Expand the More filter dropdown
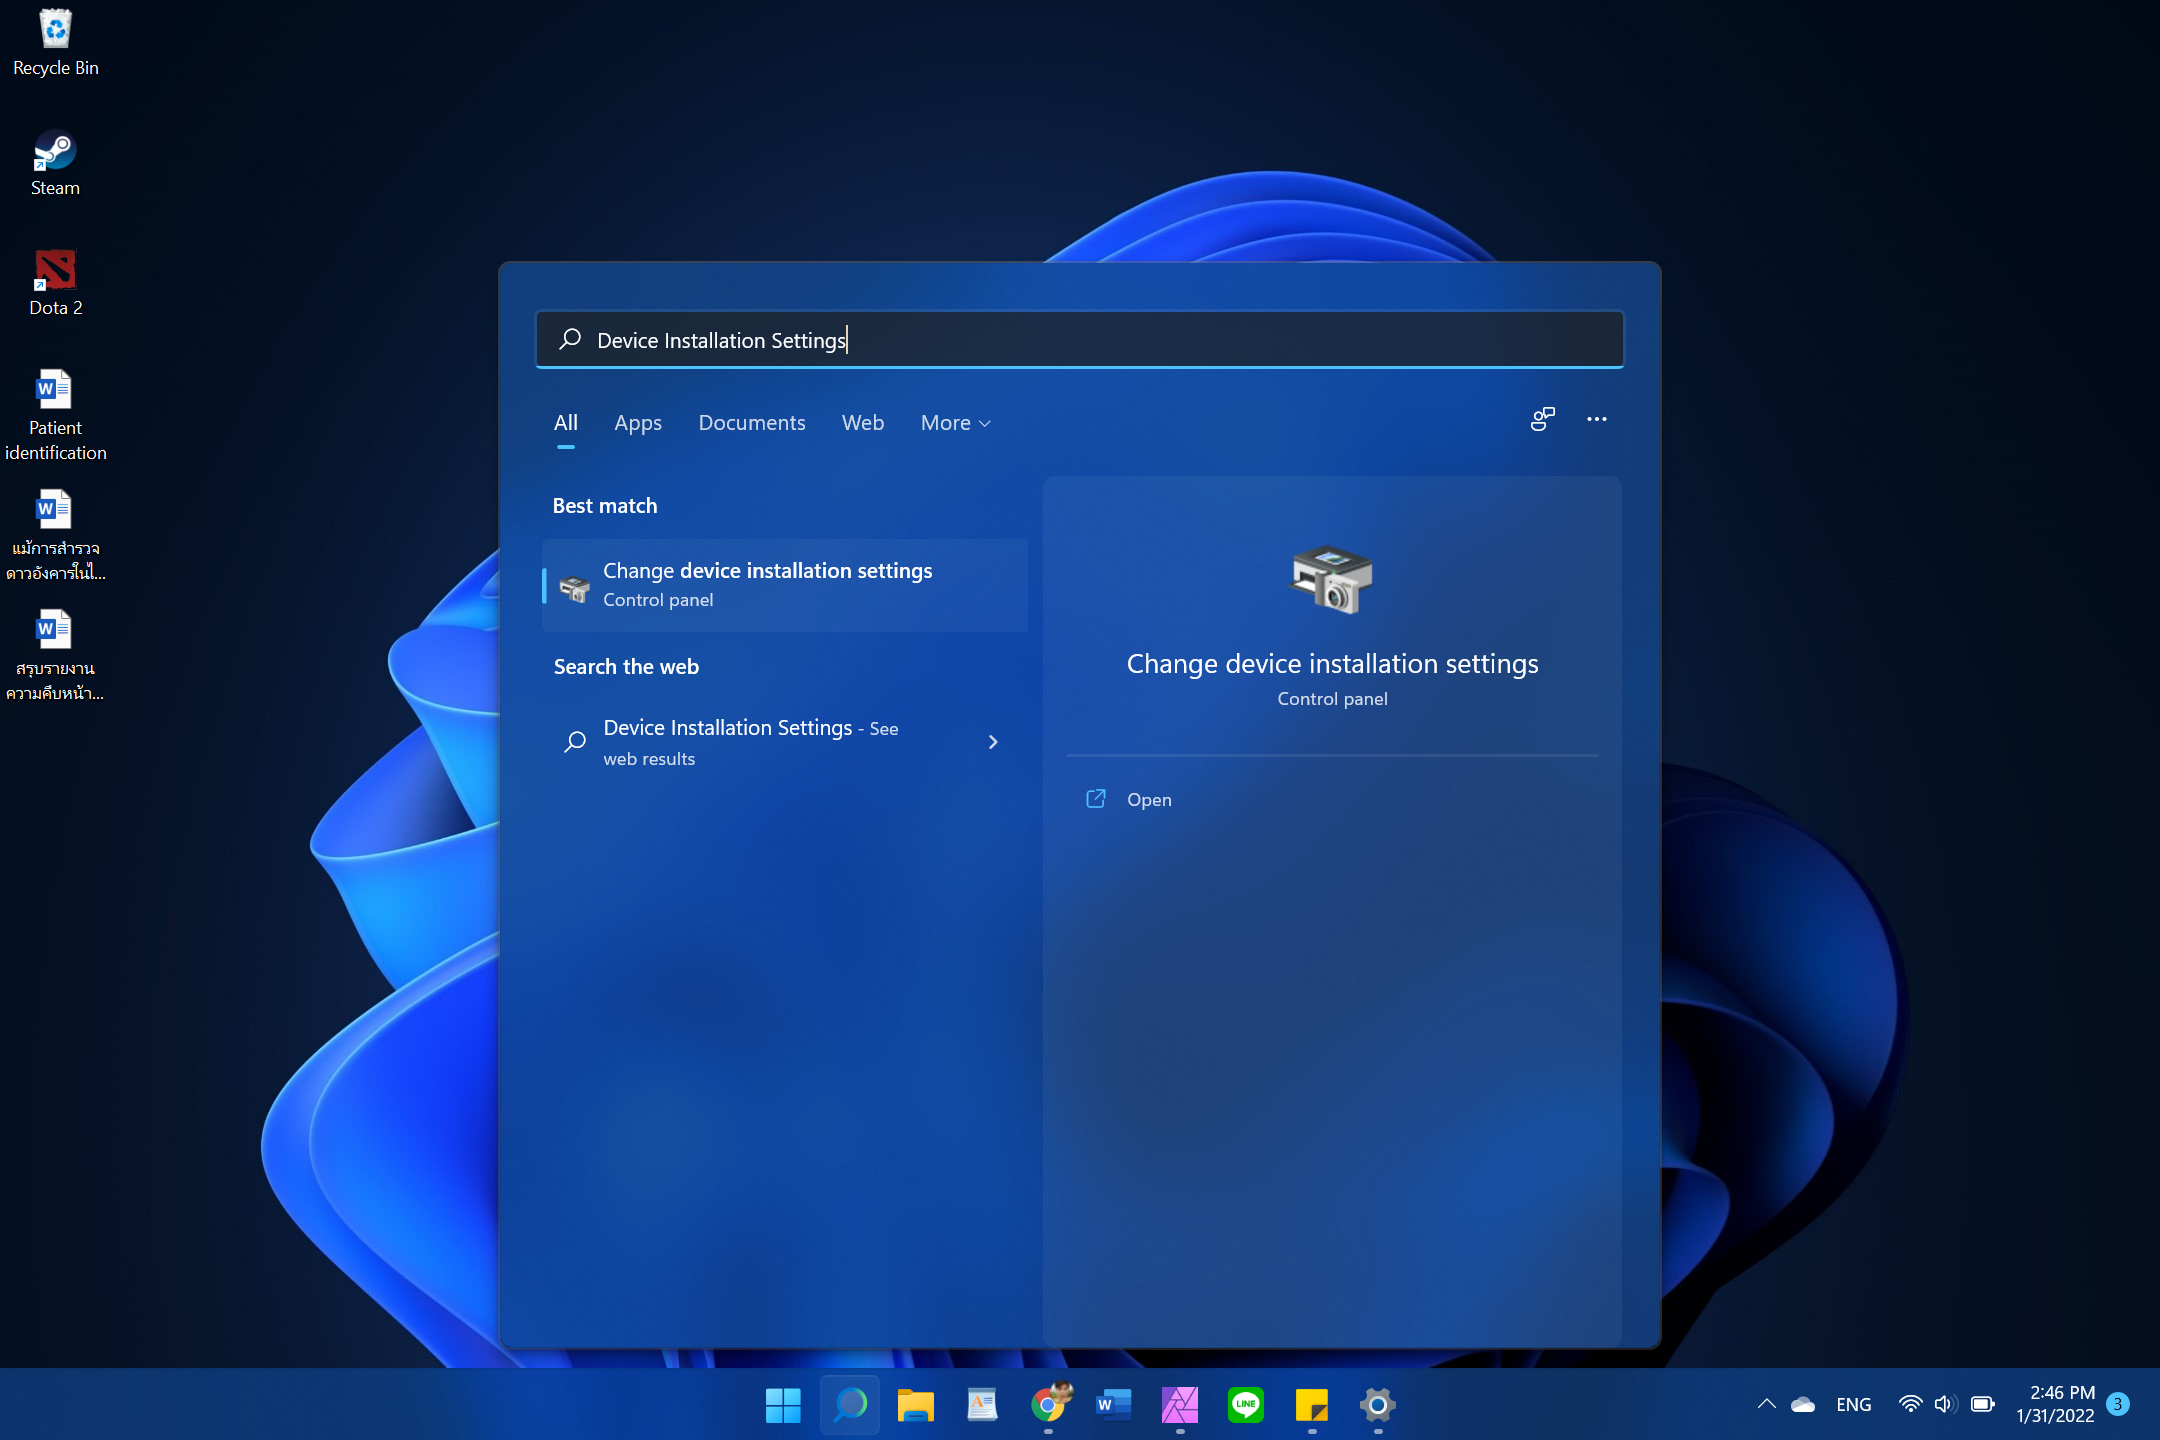Viewport: 2160px width, 1440px height. click(955, 423)
